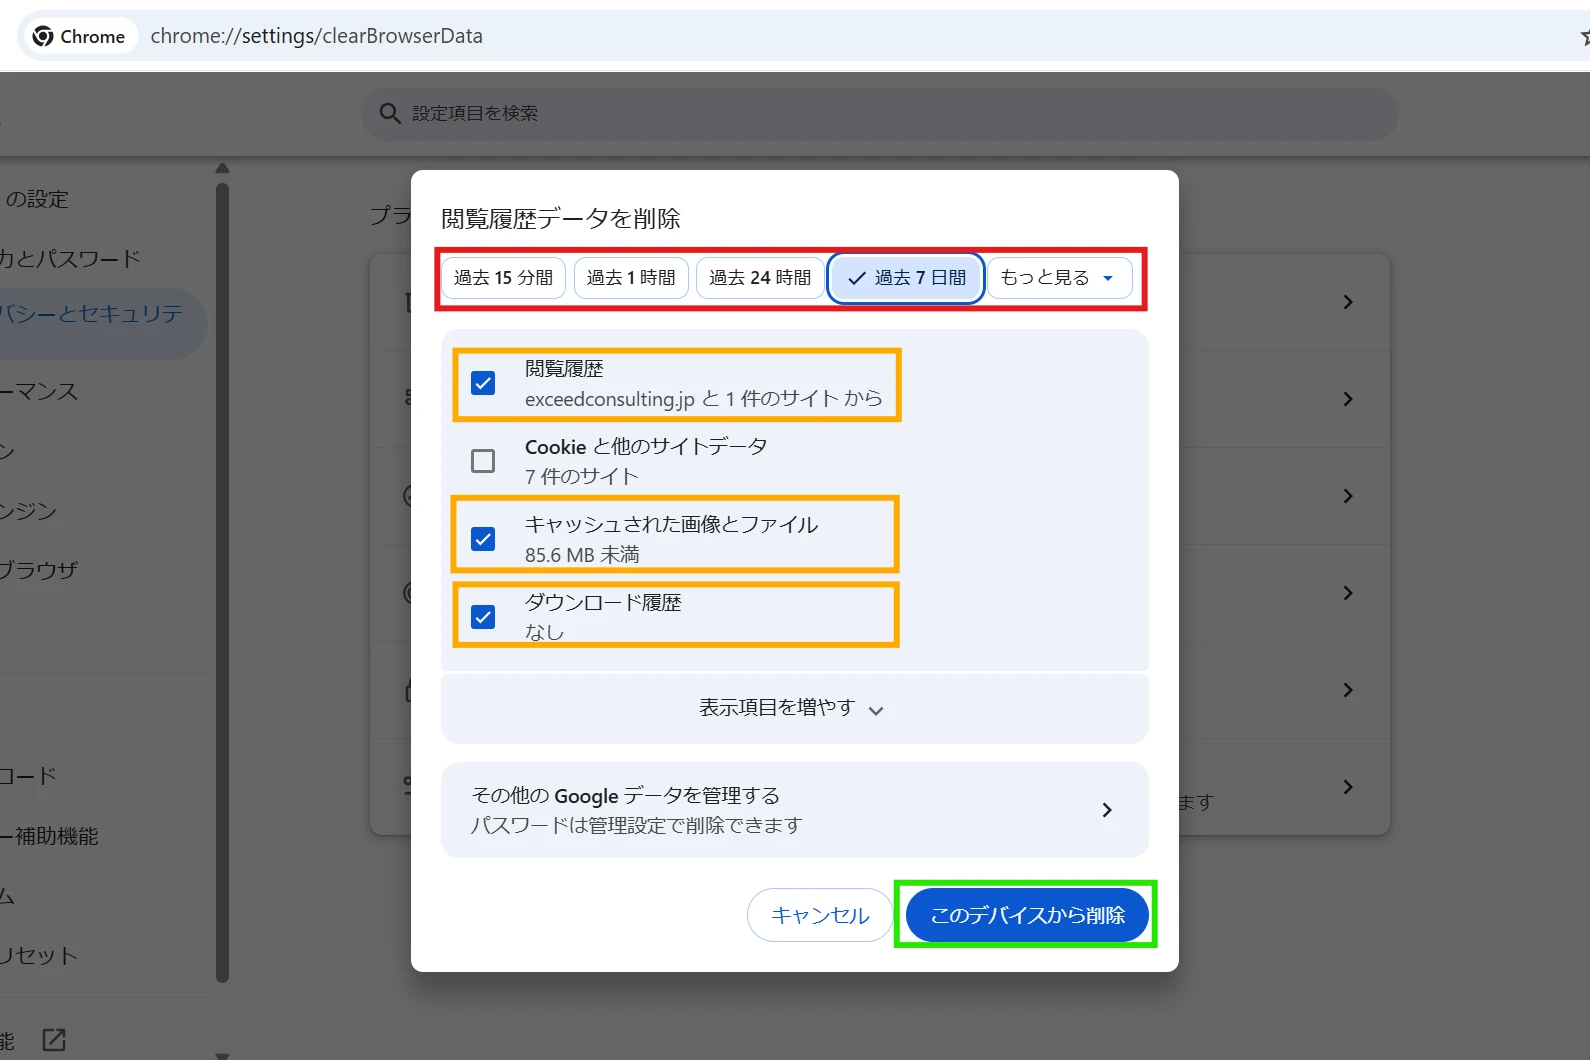Select the 過去 15 分間 time range
The width and height of the screenshot is (1590, 1060).
tap(503, 278)
